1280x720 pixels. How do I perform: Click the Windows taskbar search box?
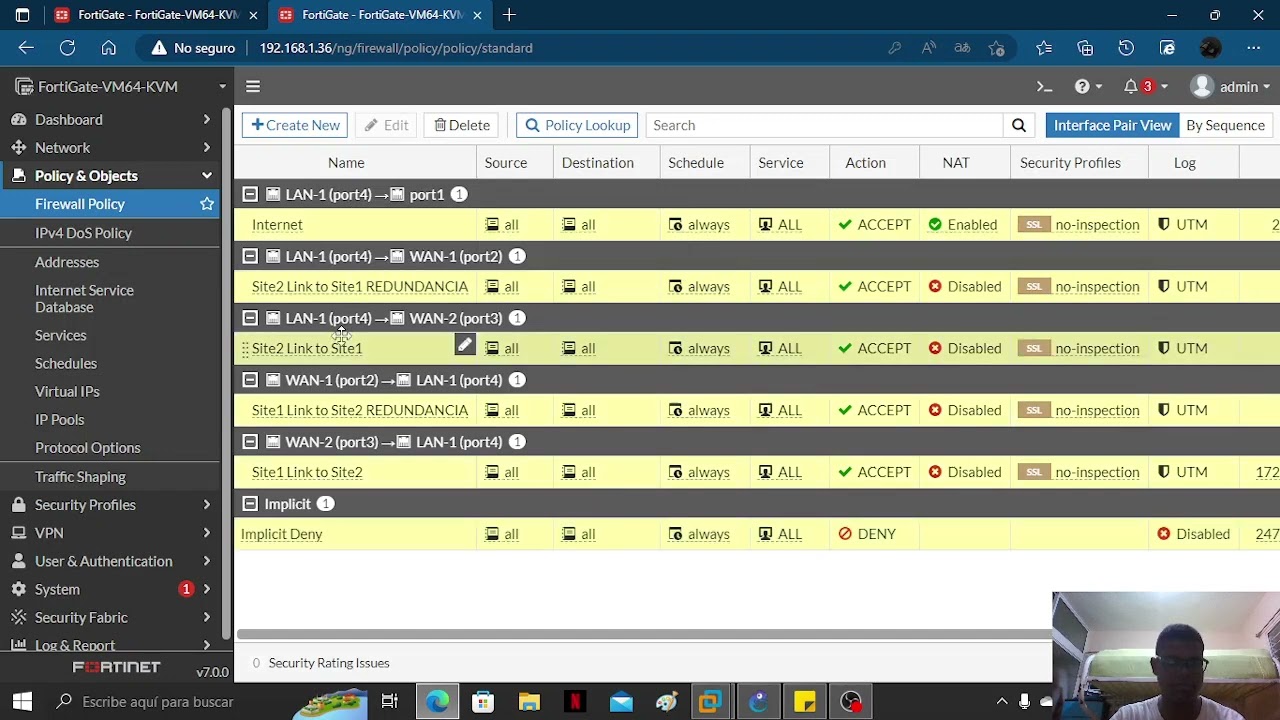(158, 702)
